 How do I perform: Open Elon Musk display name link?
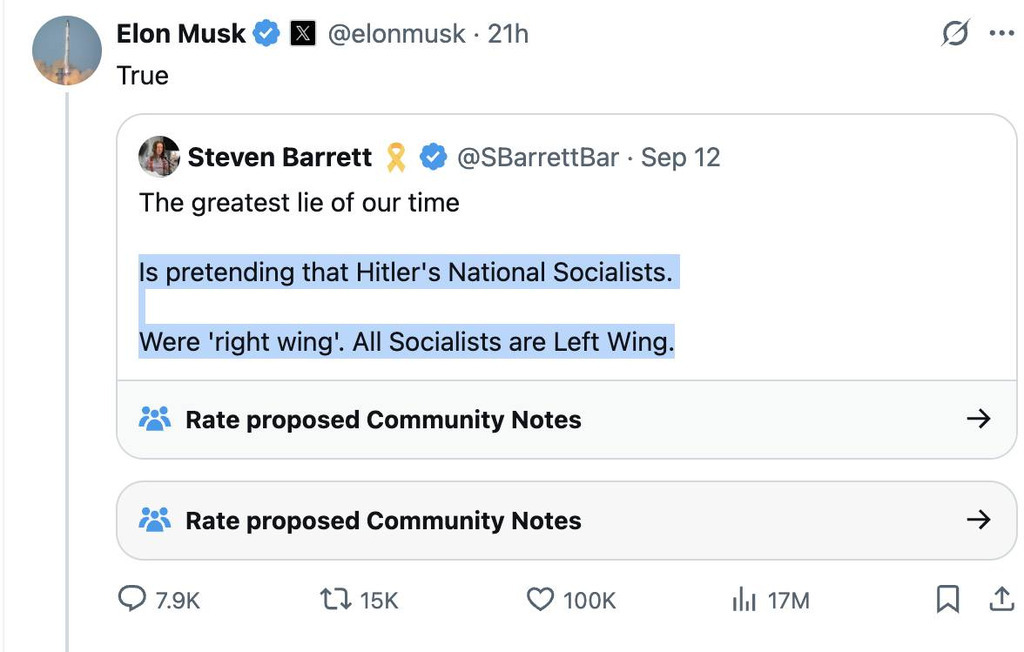click(x=181, y=34)
